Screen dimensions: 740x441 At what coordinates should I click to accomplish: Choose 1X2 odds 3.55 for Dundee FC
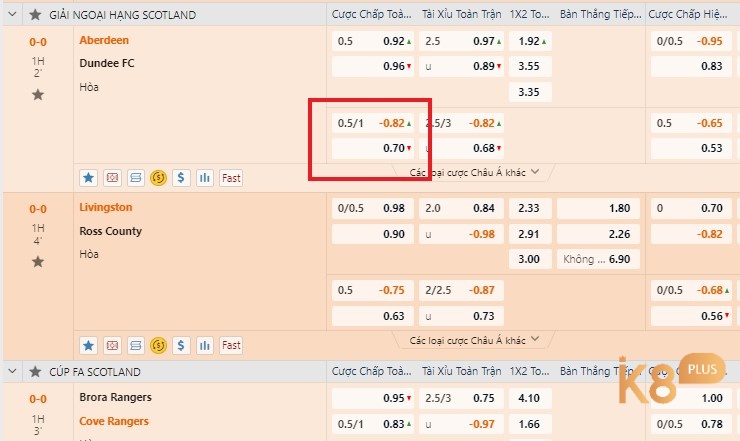530,66
